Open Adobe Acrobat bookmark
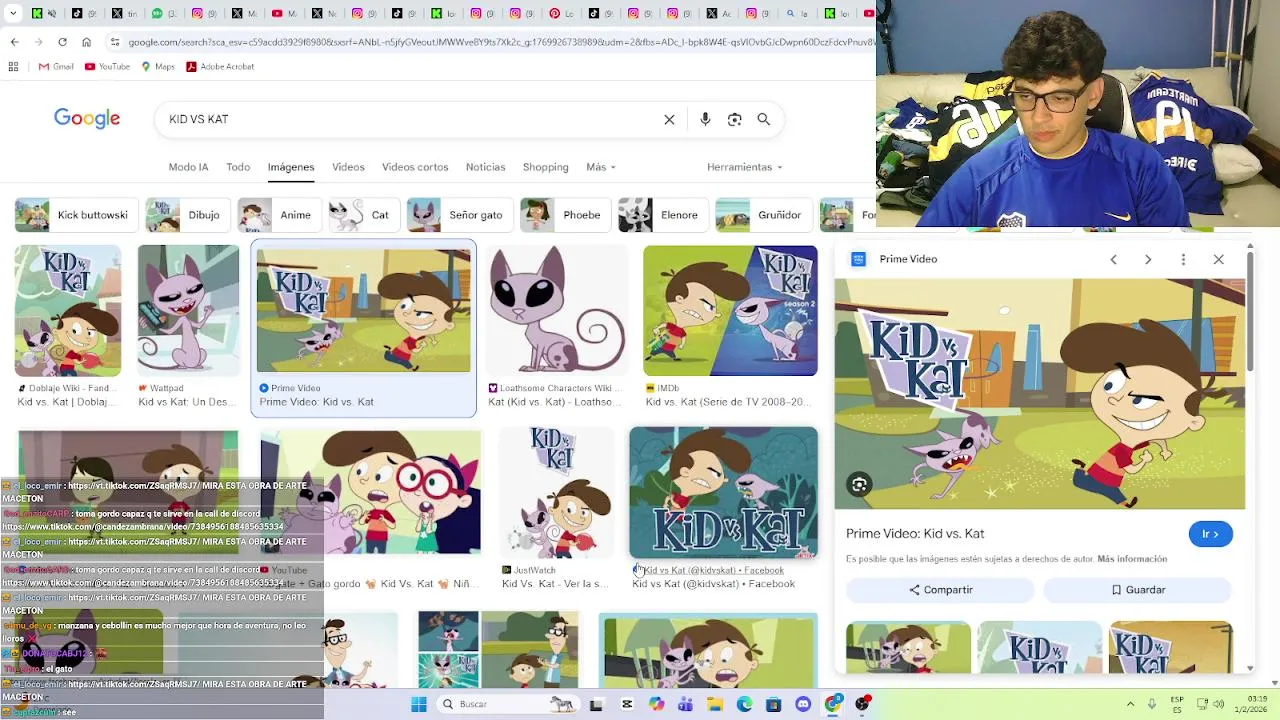 pos(221,67)
